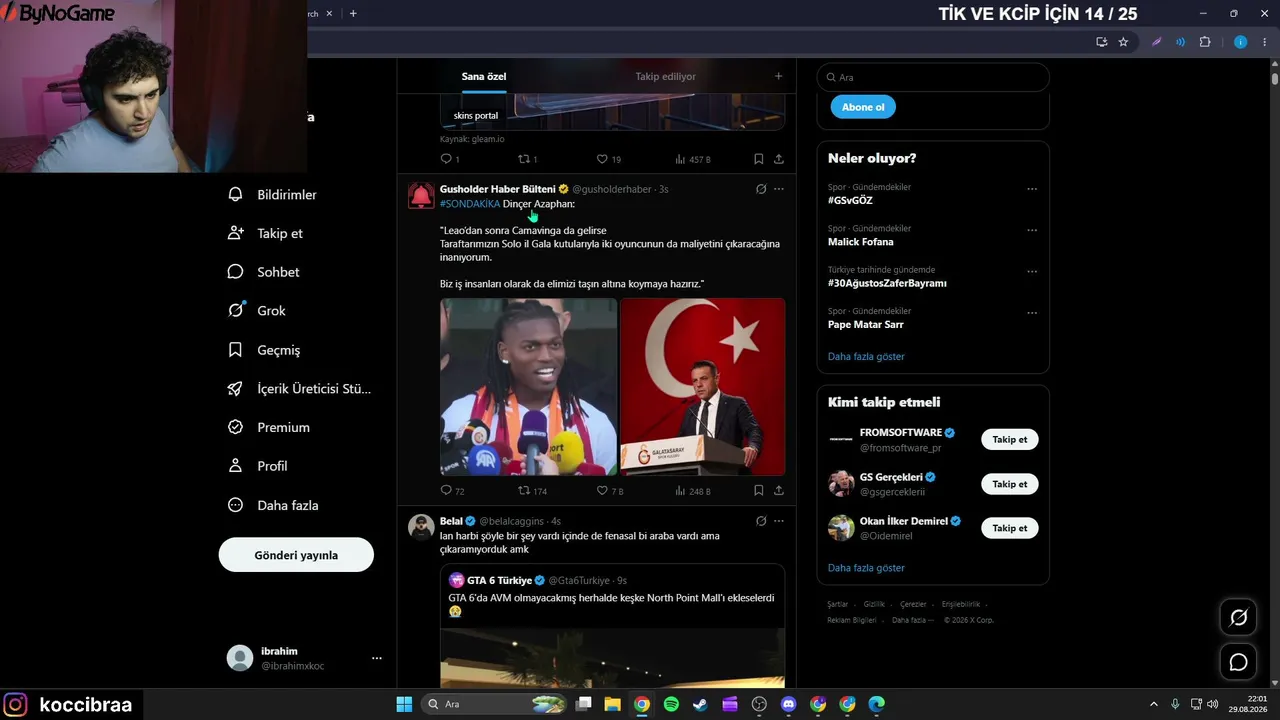Image resolution: width=1280 pixels, height=720 pixels.
Task: Open options for the #GSvGÖZ trend
Action: (1032, 189)
